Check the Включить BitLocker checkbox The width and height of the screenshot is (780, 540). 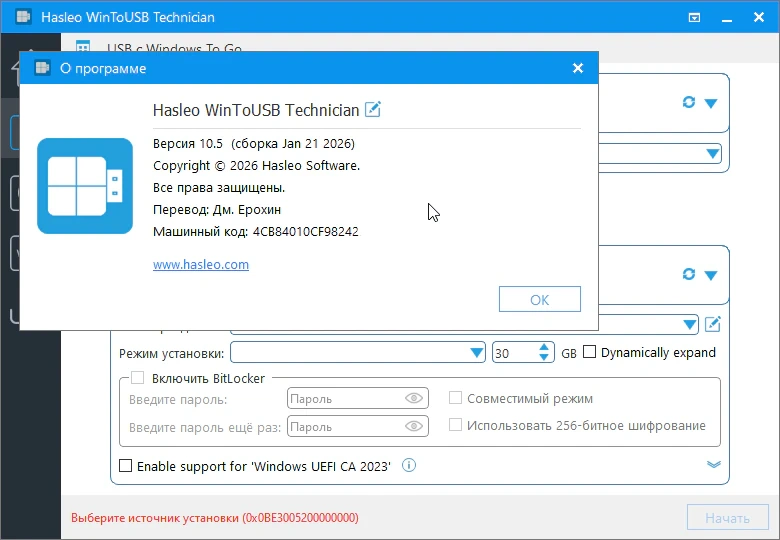point(138,378)
